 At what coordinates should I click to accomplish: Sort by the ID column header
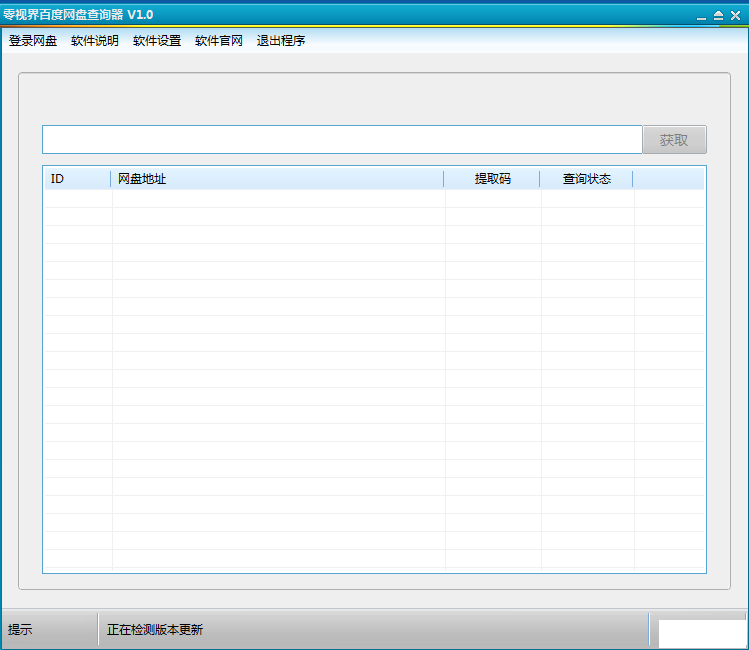pyautogui.click(x=77, y=179)
